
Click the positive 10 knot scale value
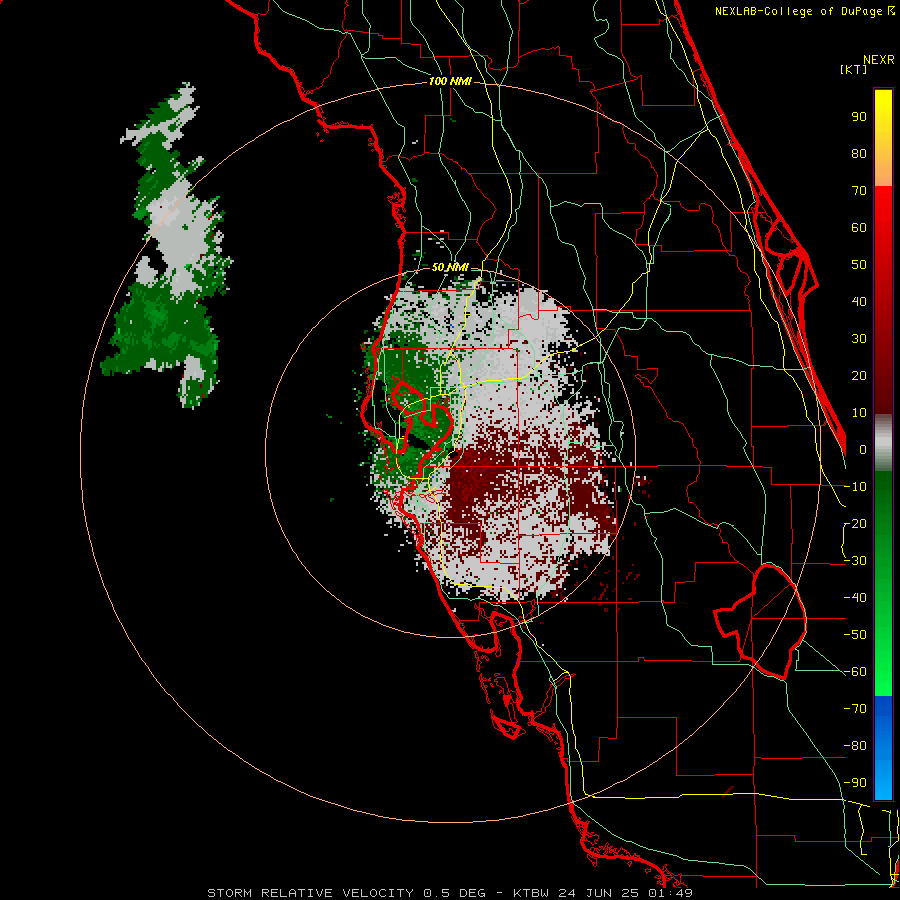point(859,413)
